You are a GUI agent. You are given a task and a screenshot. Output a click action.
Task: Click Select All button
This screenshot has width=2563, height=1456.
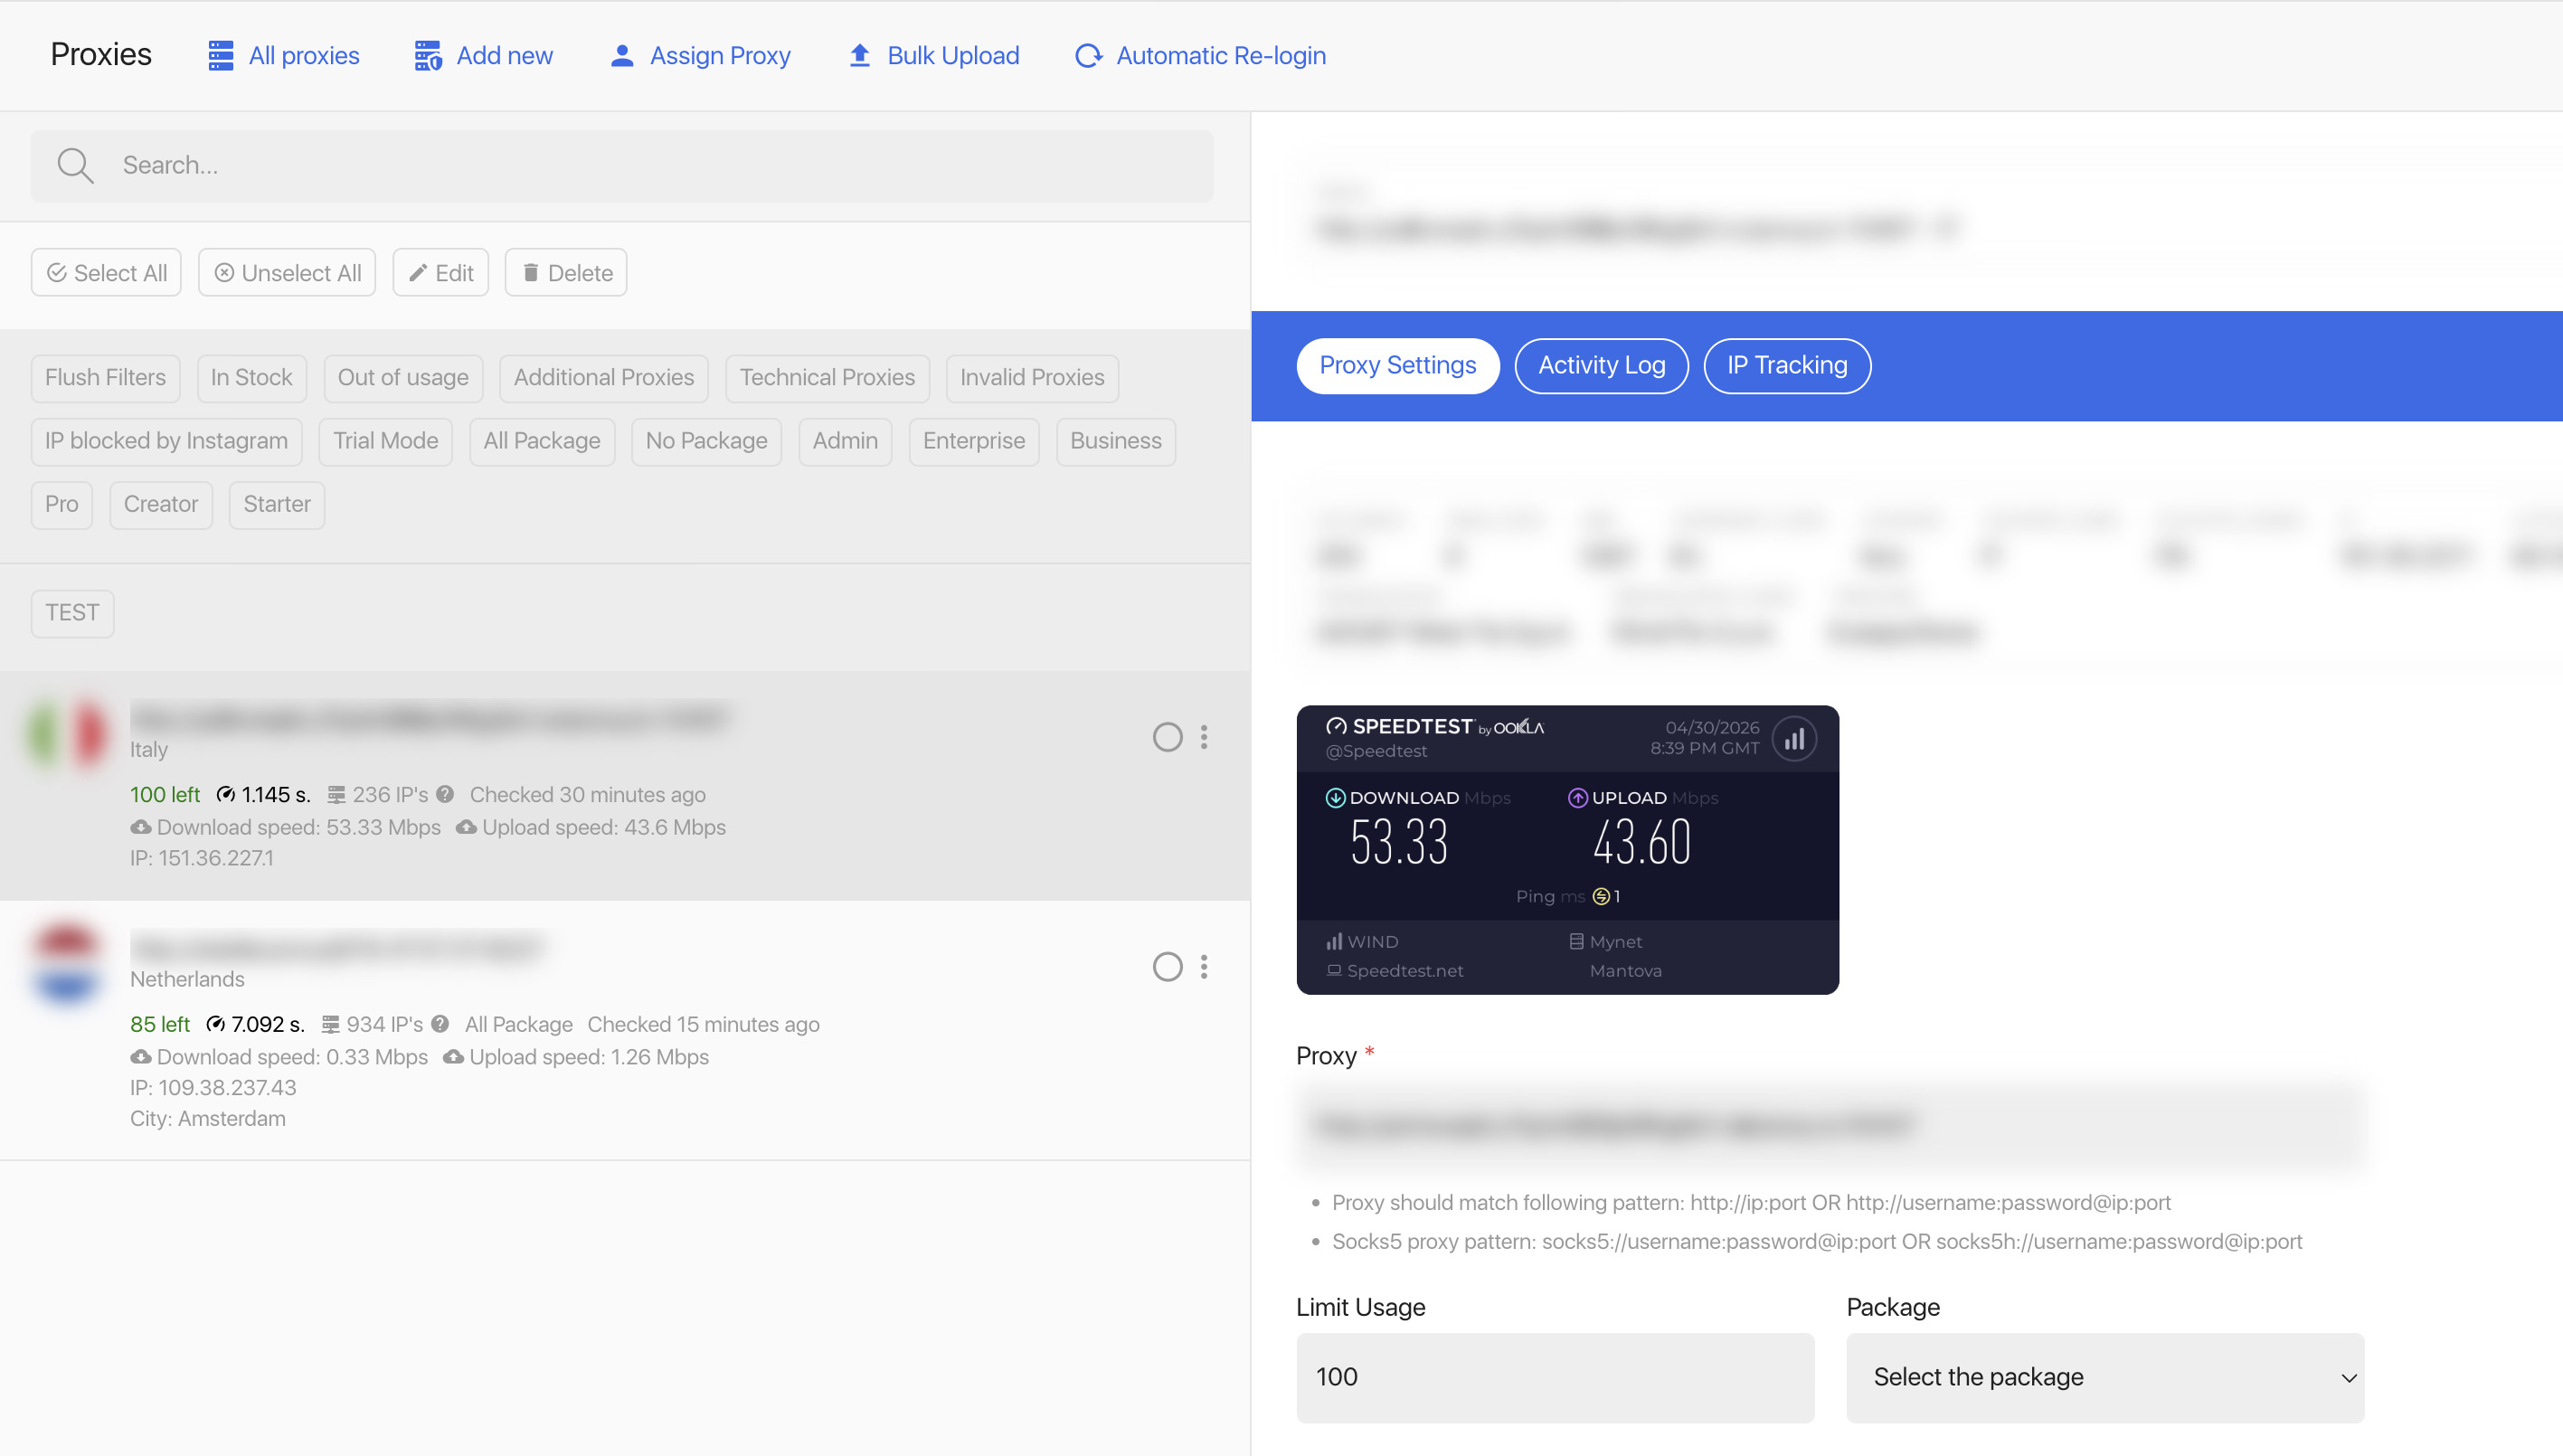[106, 273]
